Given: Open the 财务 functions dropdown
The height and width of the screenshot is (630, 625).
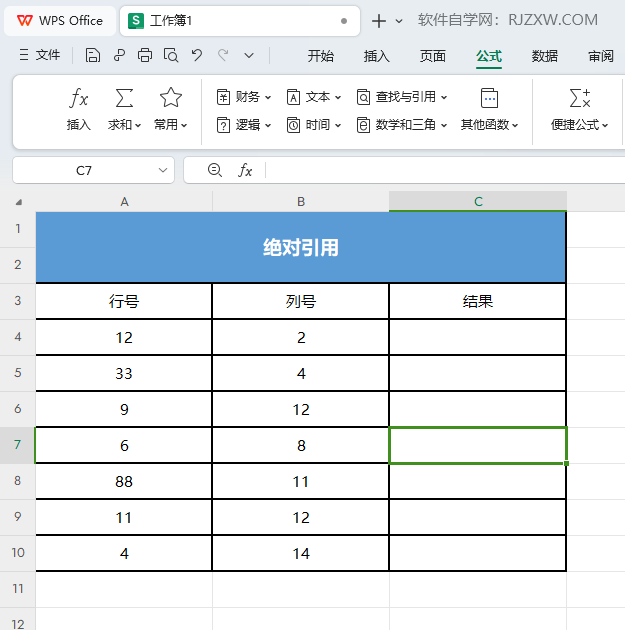Looking at the screenshot, I should [x=244, y=97].
